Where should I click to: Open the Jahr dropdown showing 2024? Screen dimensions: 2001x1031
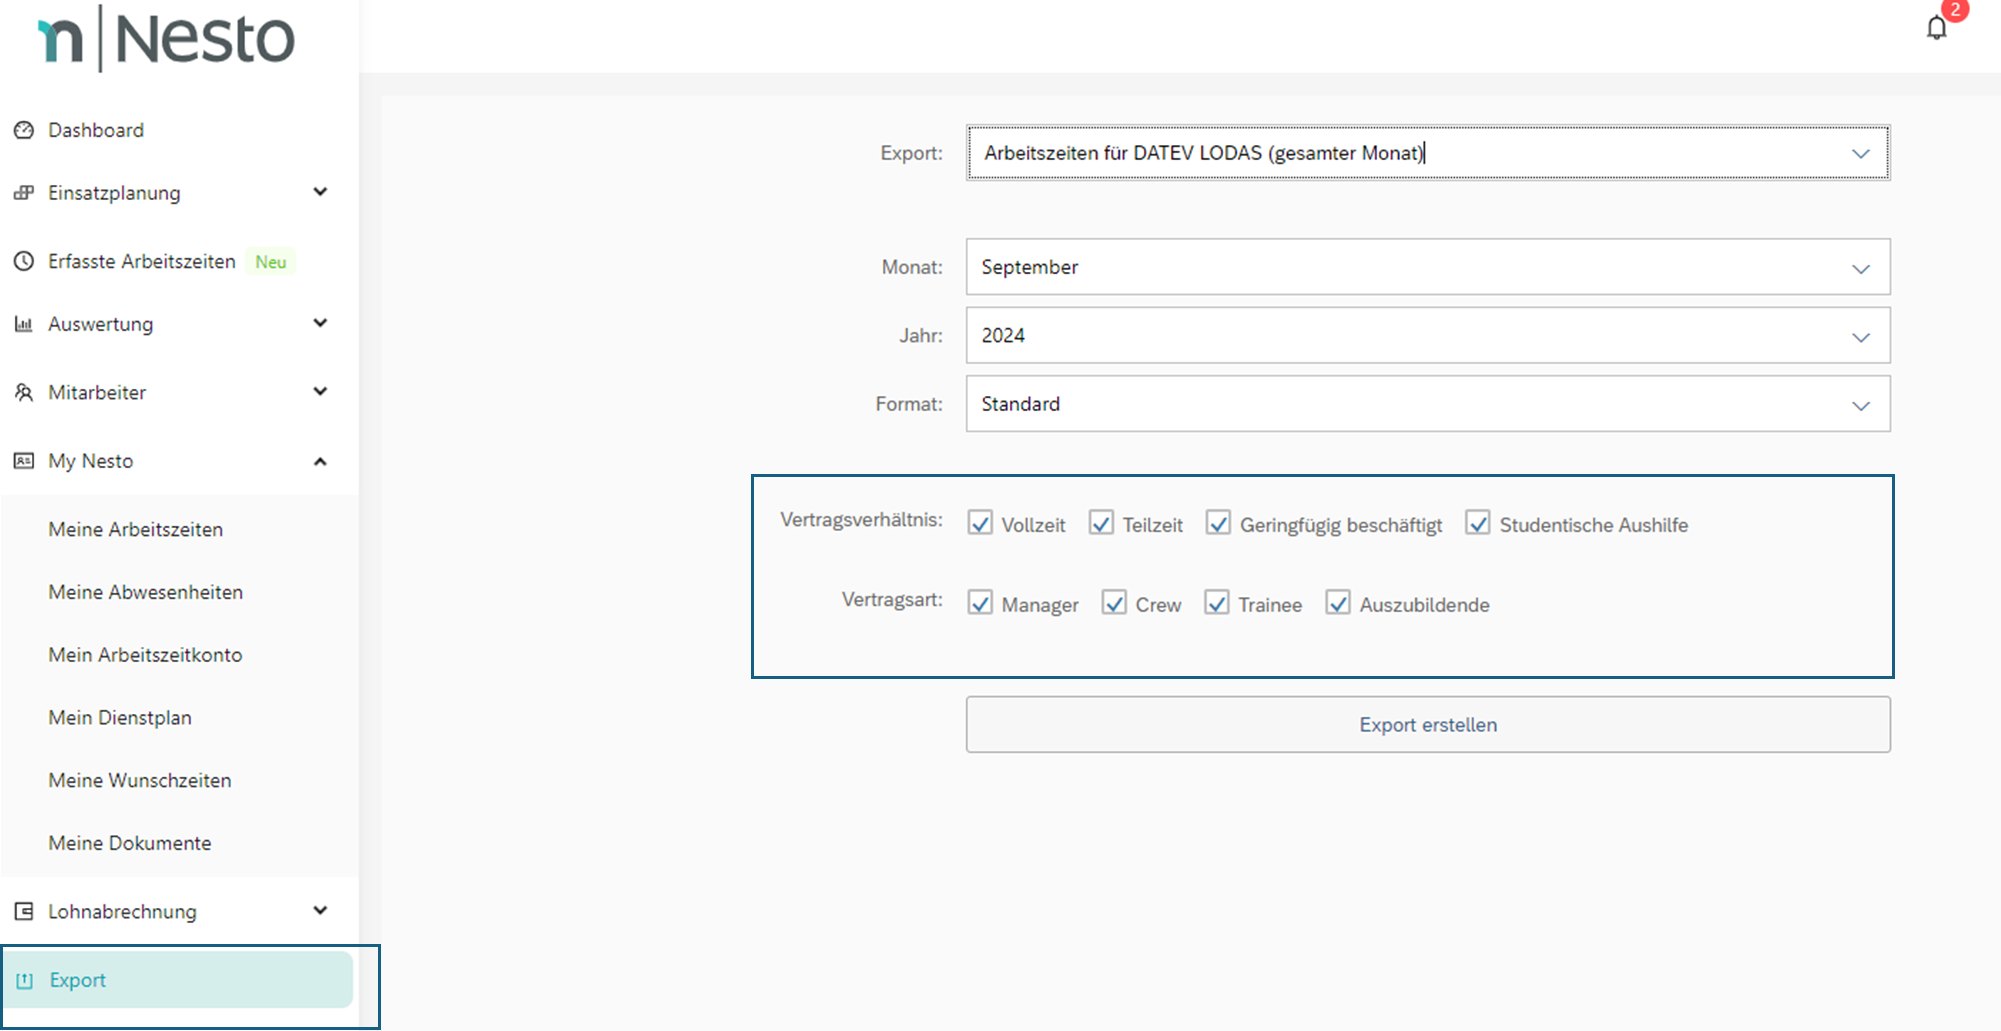(1427, 335)
